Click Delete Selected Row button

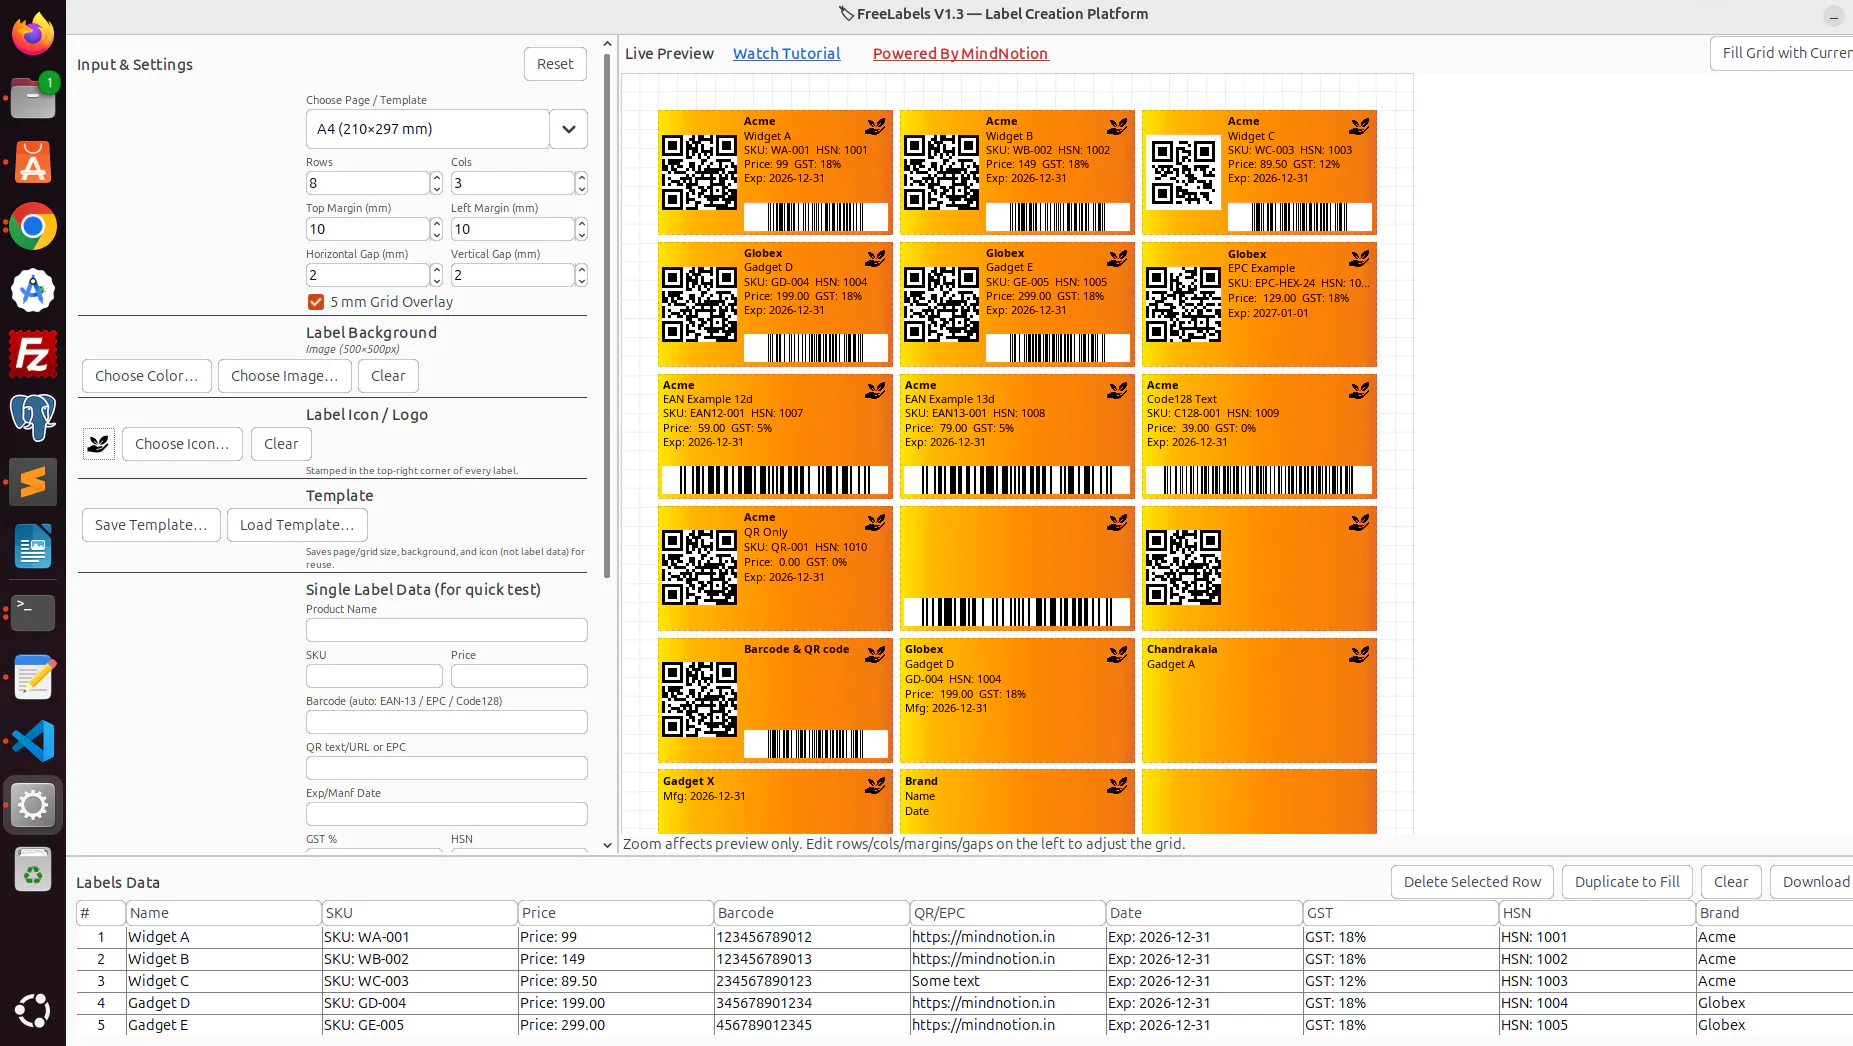(x=1472, y=882)
